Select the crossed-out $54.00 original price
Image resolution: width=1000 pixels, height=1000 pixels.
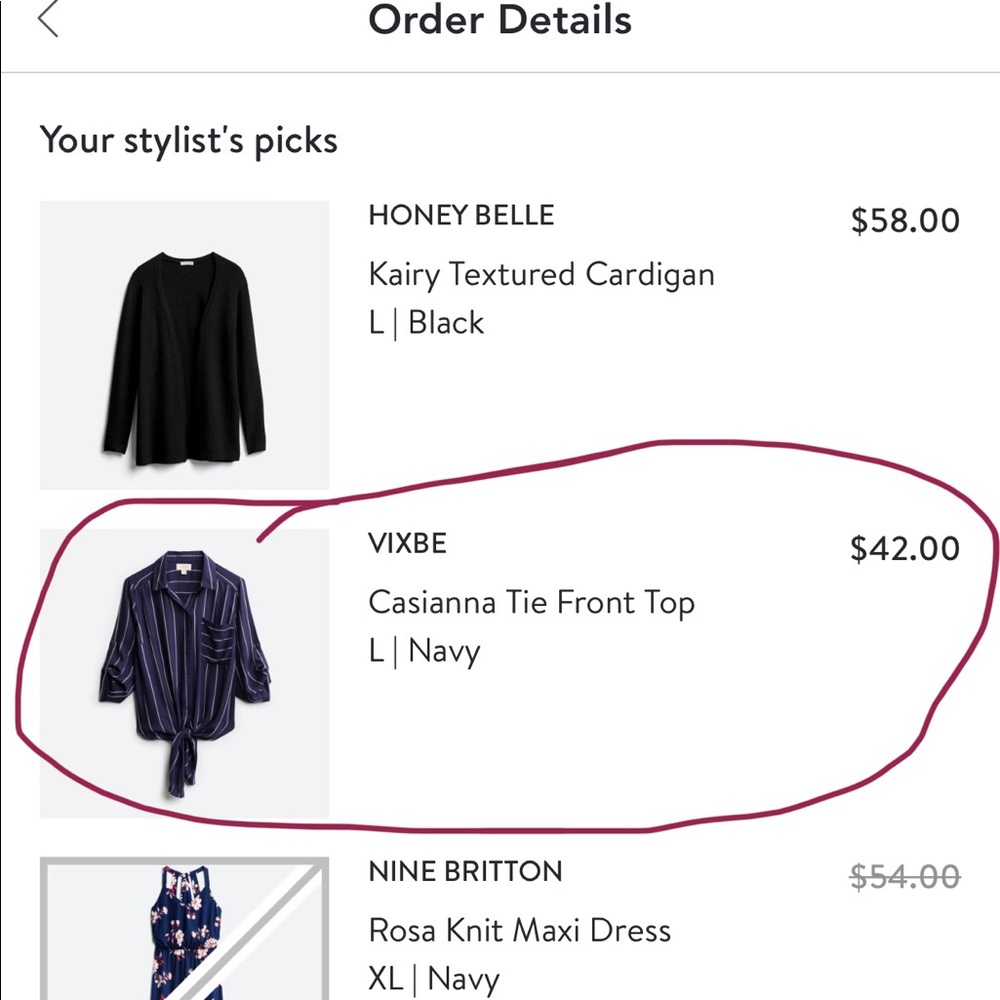(903, 876)
